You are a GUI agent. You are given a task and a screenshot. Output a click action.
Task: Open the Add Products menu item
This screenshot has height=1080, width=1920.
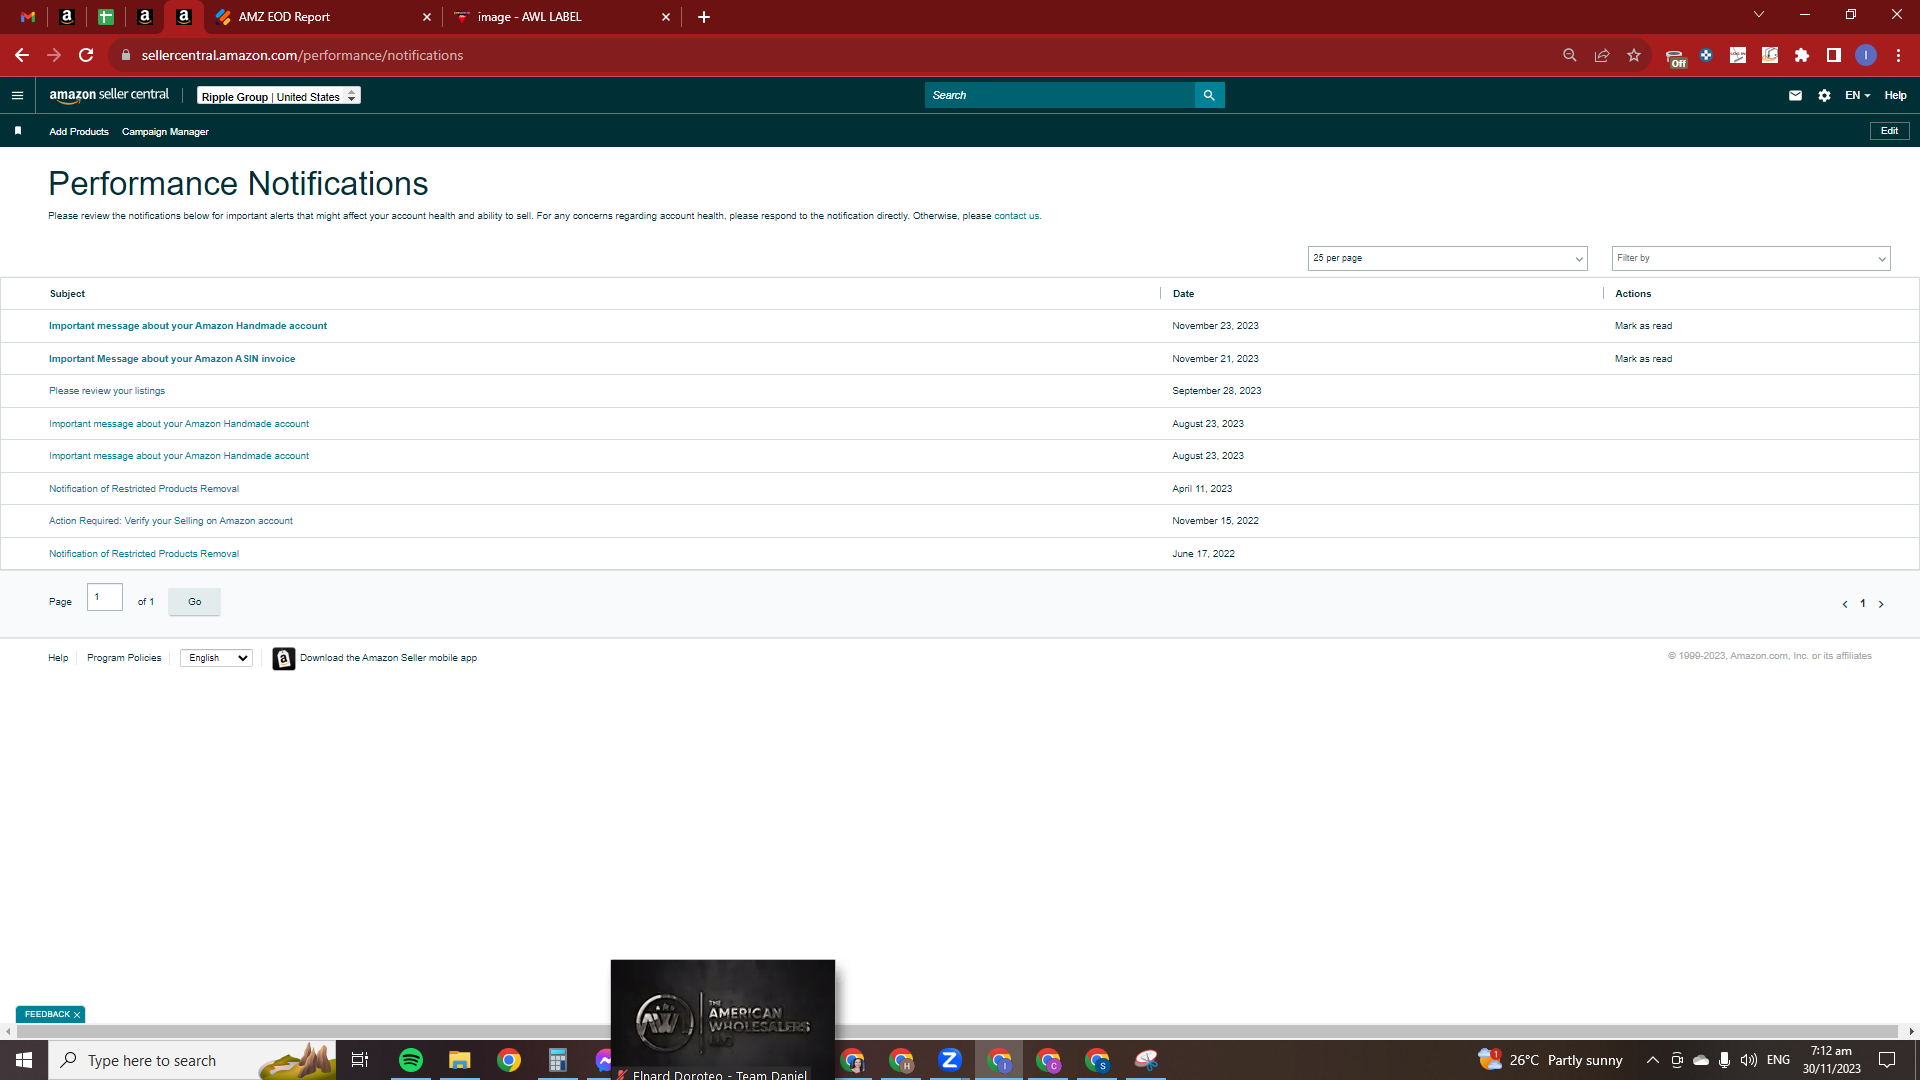tap(79, 132)
